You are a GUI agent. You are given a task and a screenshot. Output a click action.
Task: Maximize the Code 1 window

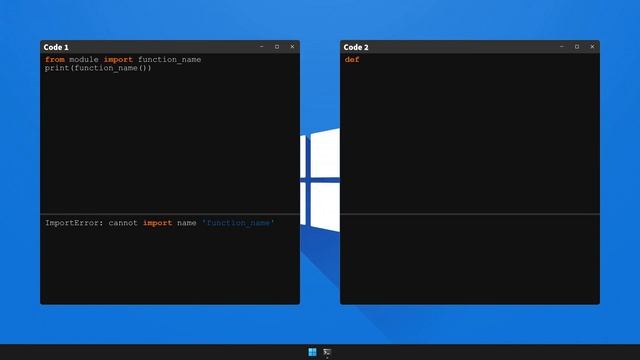(x=277, y=47)
